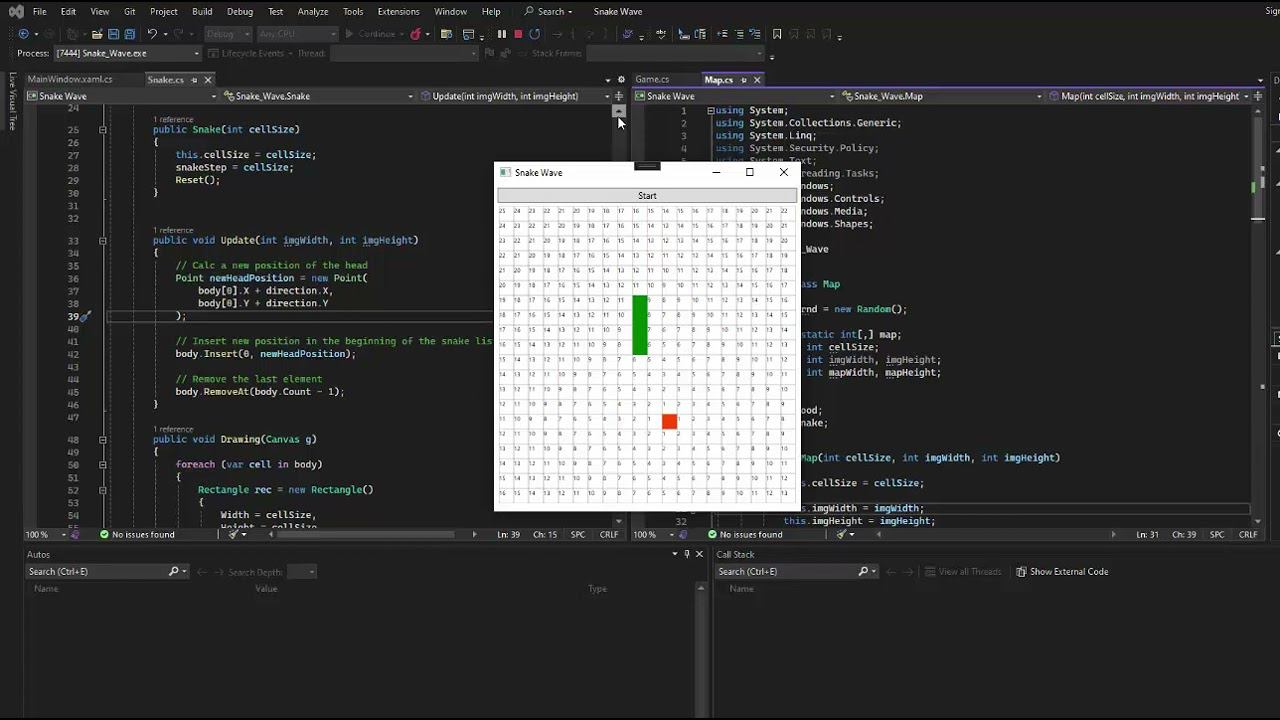Click left editor No issues found indicator
This screenshot has height=720, width=1280.
click(137, 535)
